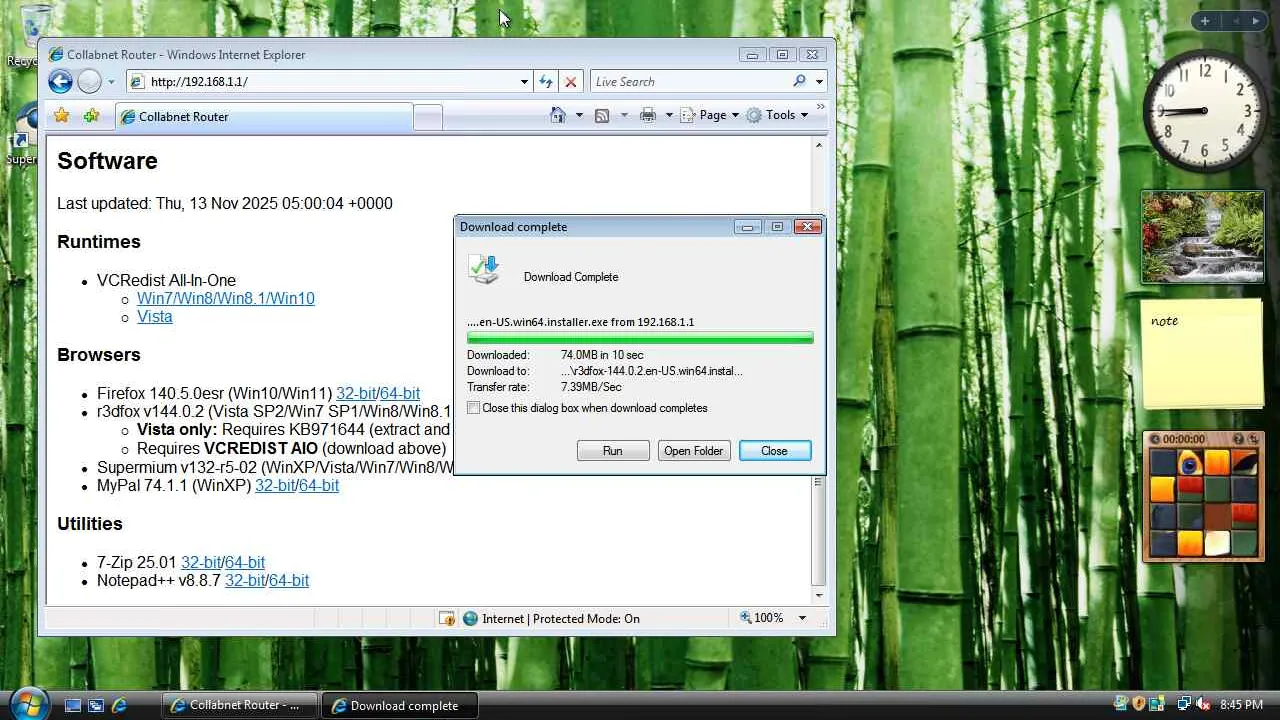
Task: Refresh the page with the address bar icon
Action: click(546, 82)
